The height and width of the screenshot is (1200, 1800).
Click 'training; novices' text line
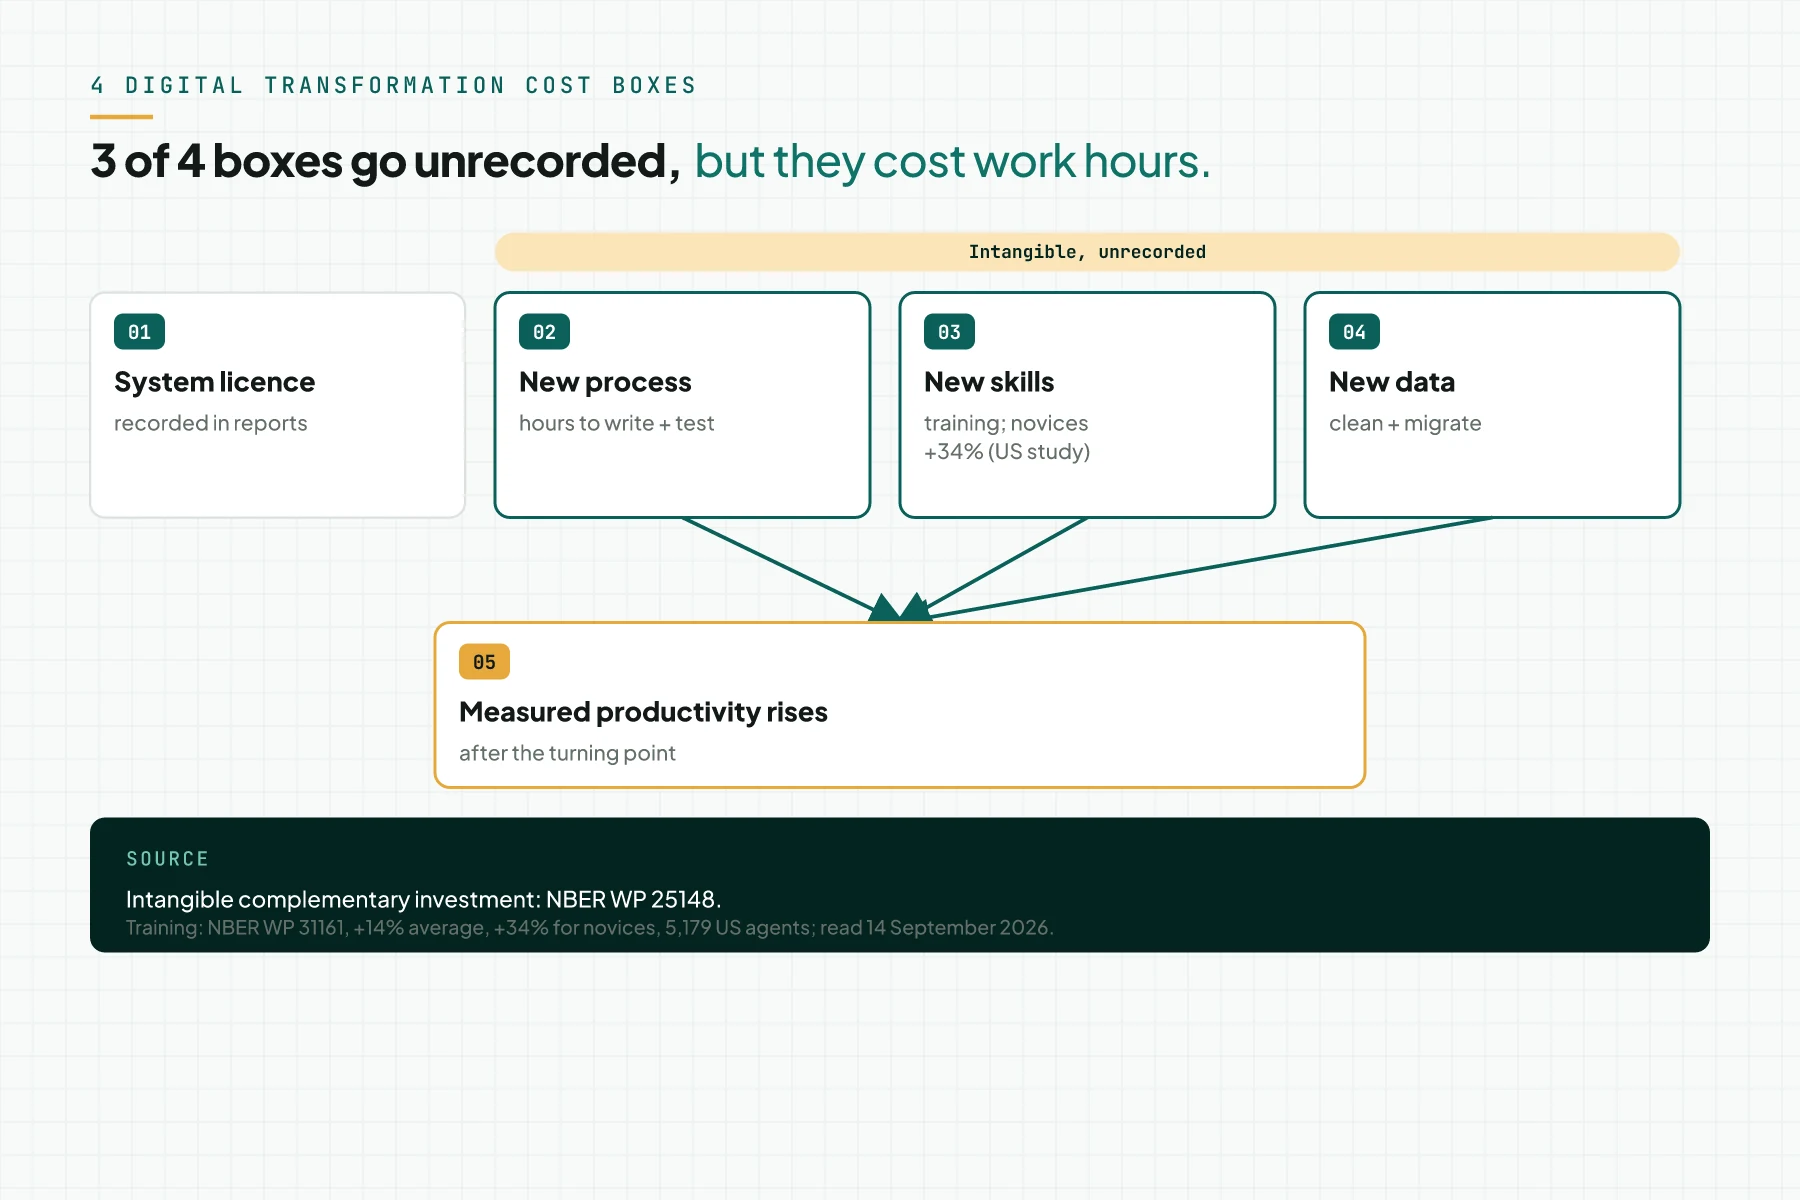point(1006,423)
